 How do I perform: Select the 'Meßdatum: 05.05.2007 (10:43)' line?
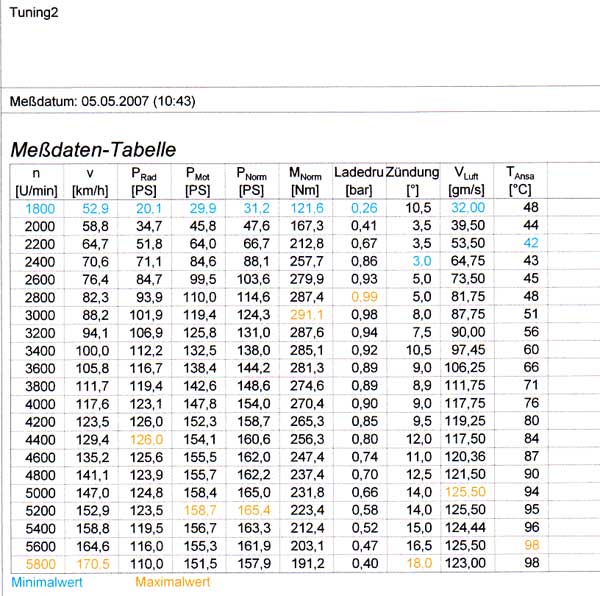click(103, 101)
